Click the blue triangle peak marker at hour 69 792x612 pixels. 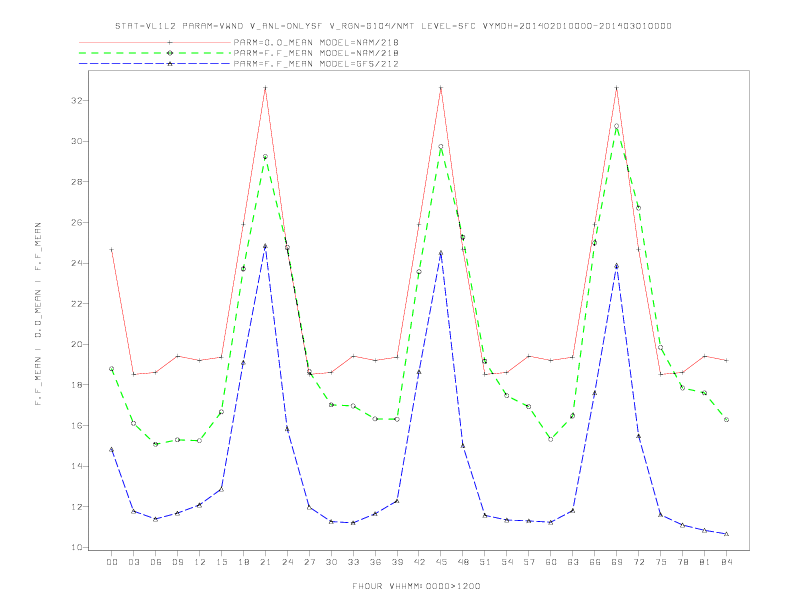coord(617,266)
